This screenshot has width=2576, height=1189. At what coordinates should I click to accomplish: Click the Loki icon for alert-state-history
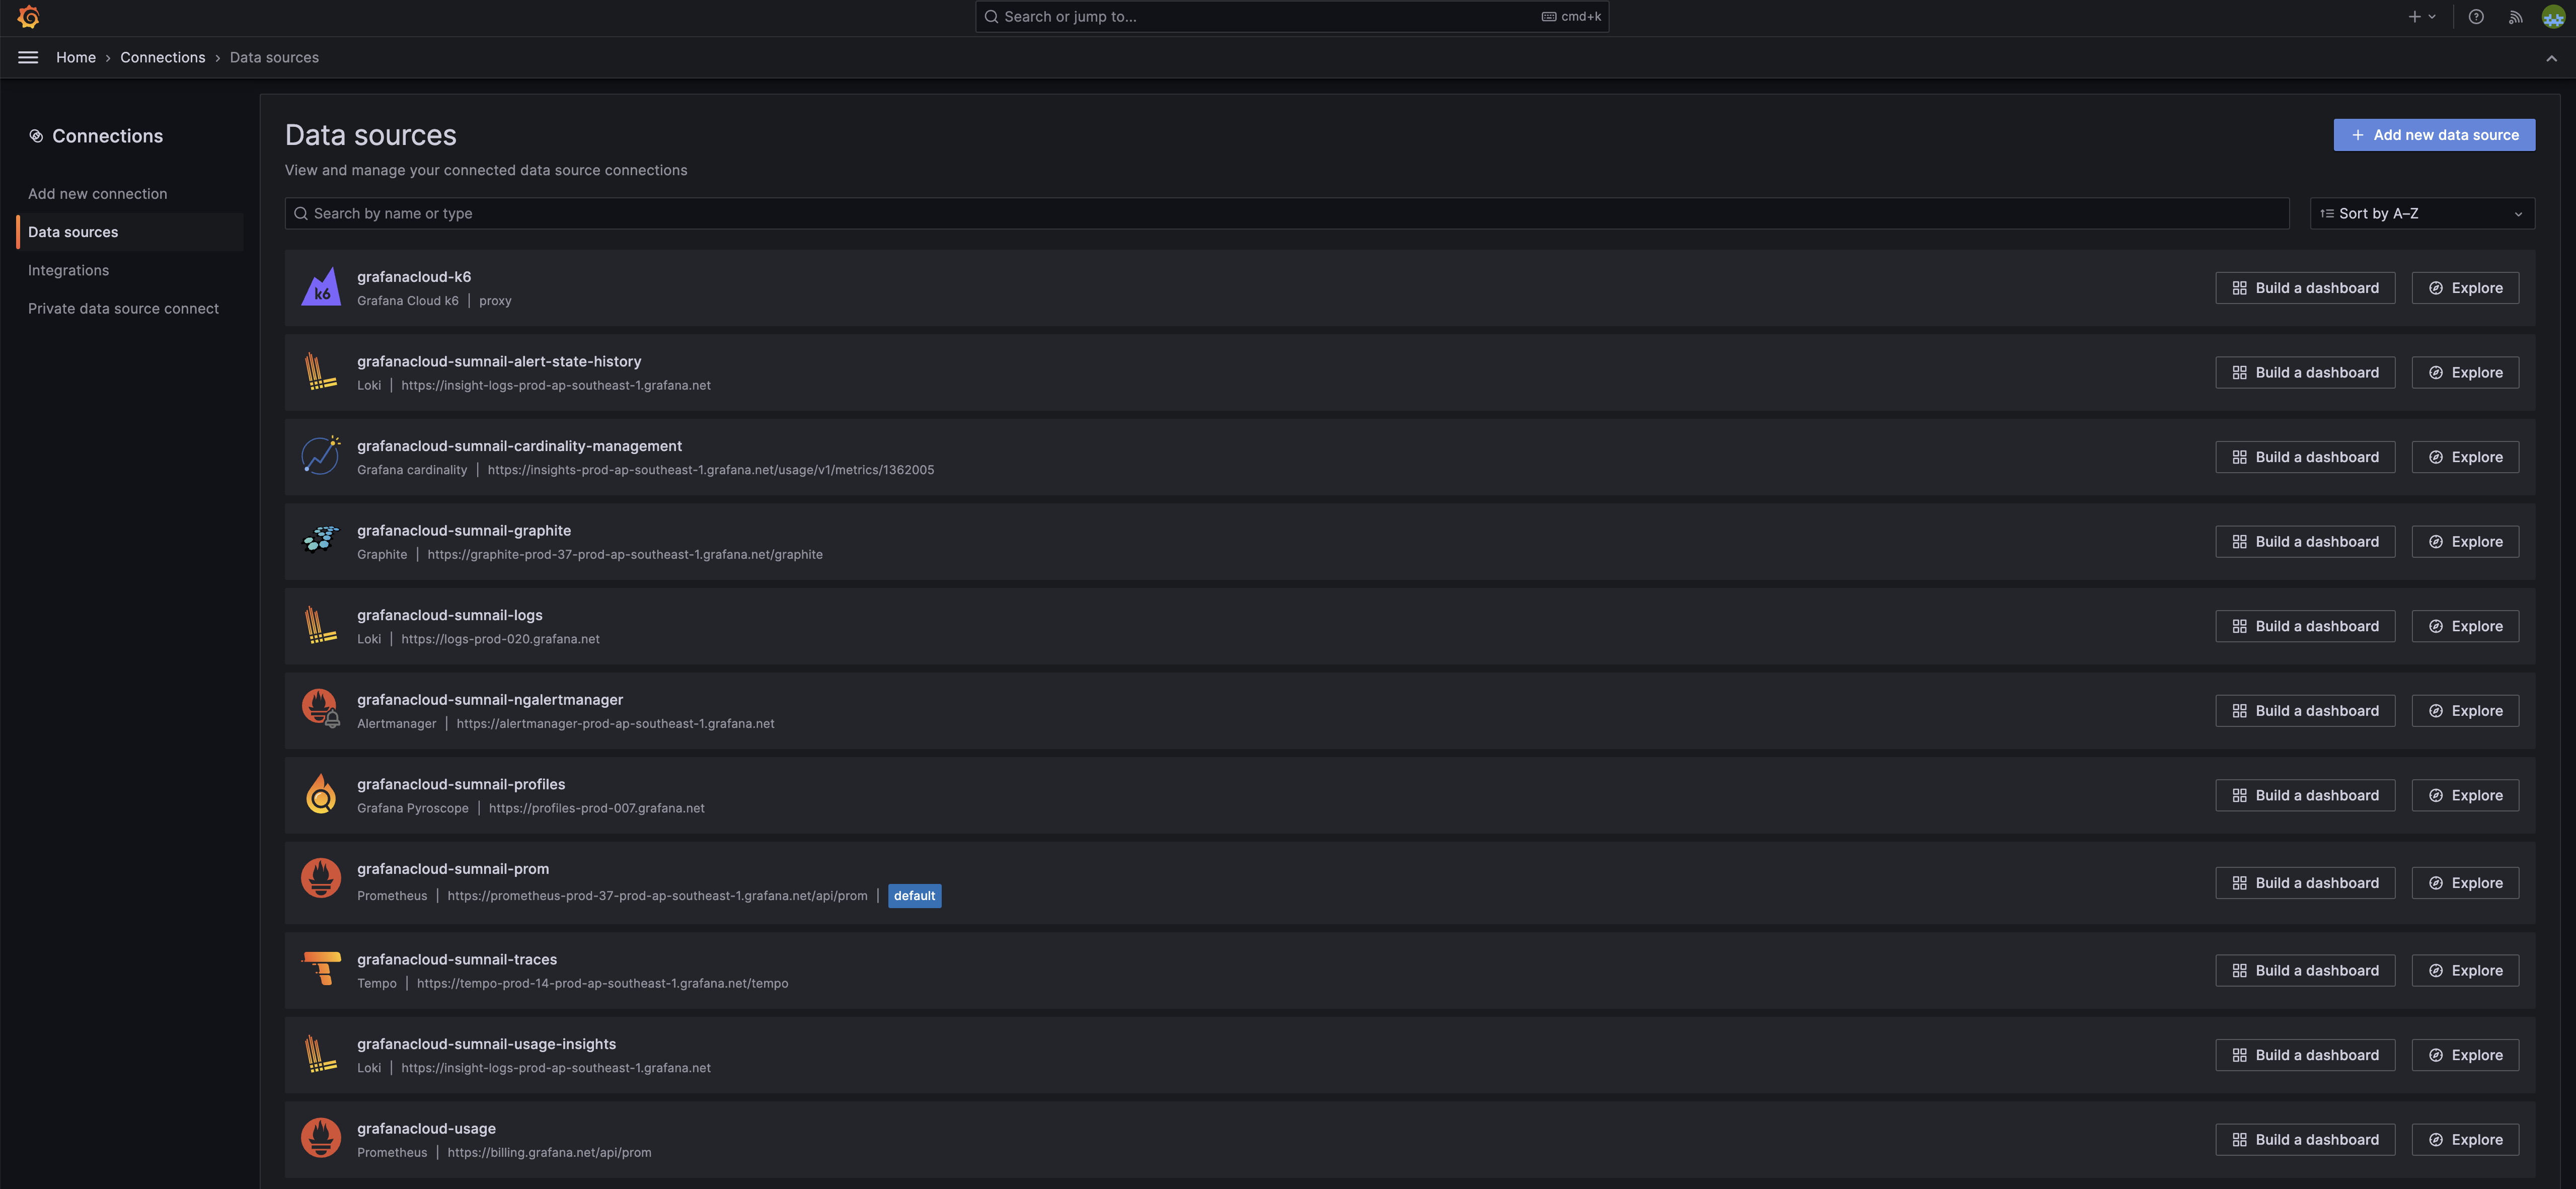click(321, 372)
